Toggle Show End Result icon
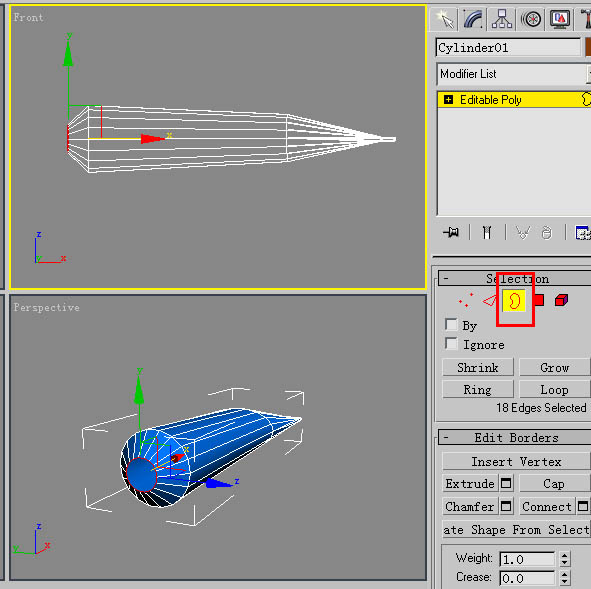 [x=487, y=232]
